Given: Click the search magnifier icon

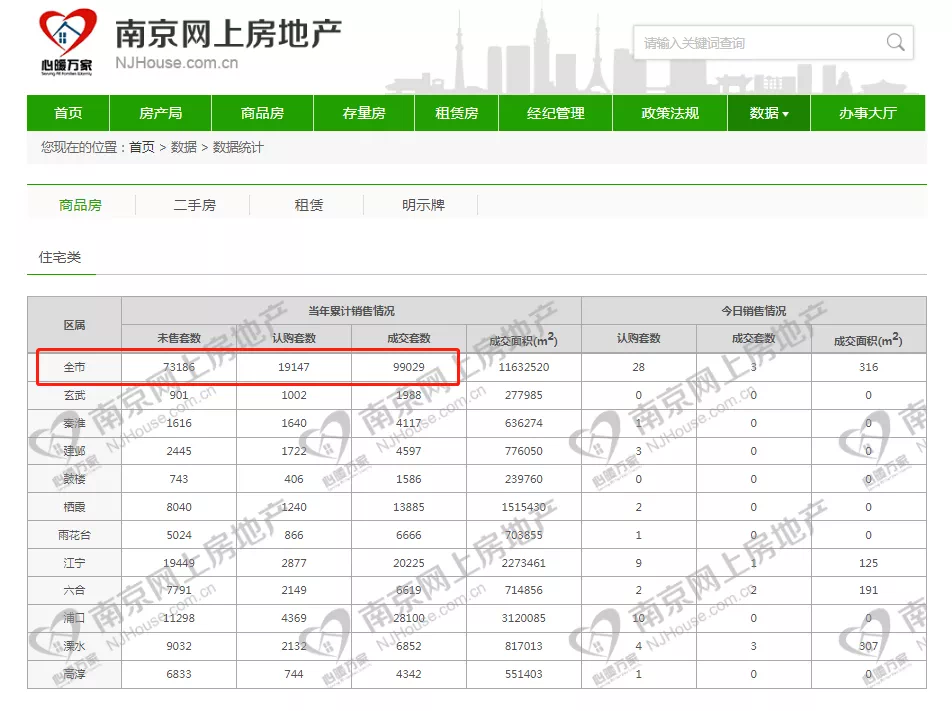Looking at the screenshot, I should click(x=895, y=43).
